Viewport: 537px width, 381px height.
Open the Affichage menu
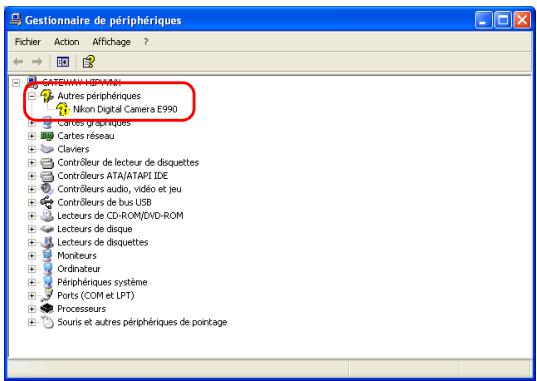tap(111, 42)
